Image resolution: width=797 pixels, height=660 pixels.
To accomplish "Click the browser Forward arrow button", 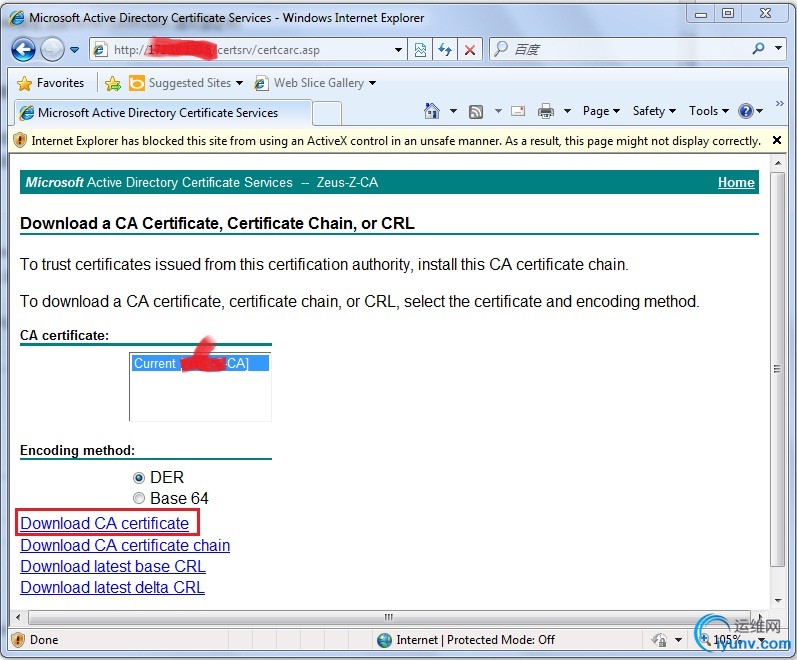I will 52,50.
